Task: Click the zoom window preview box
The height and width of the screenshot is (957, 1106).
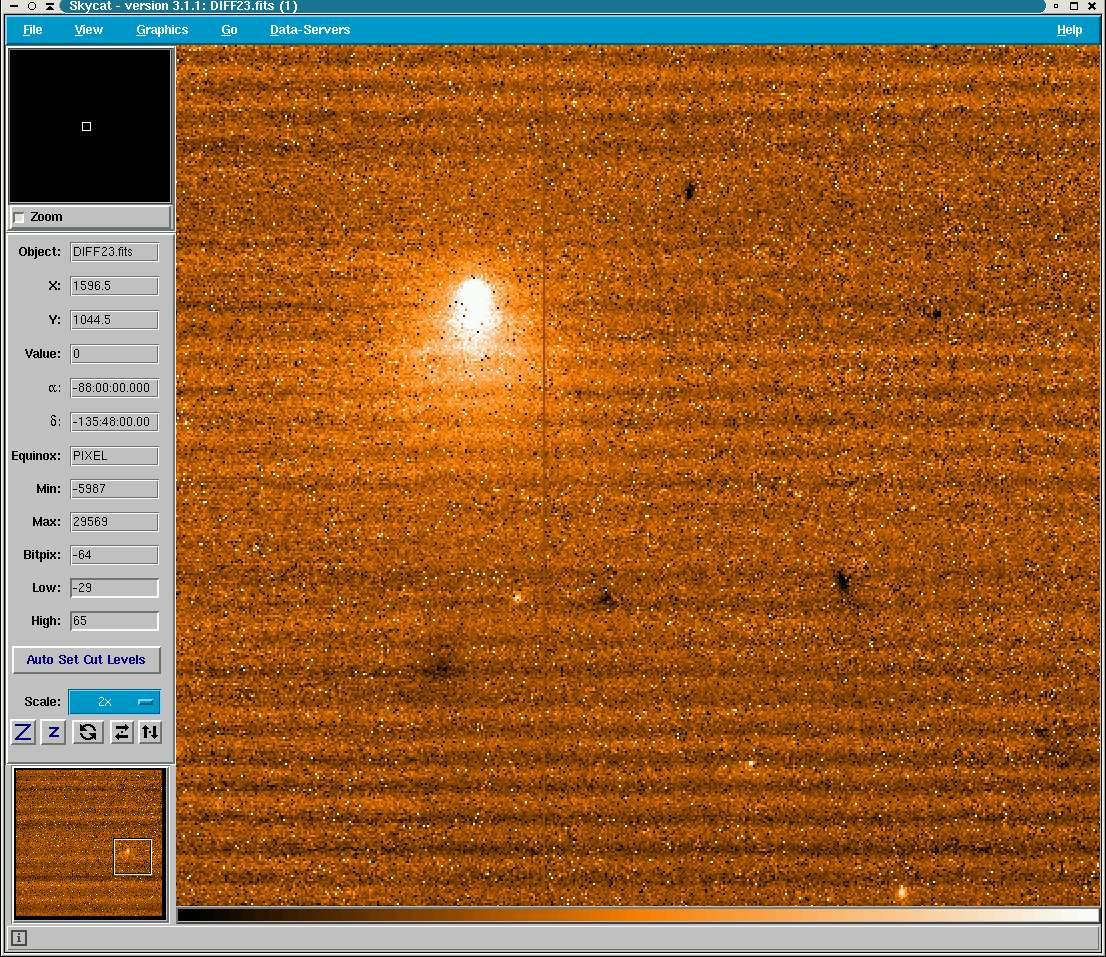Action: pos(90,126)
